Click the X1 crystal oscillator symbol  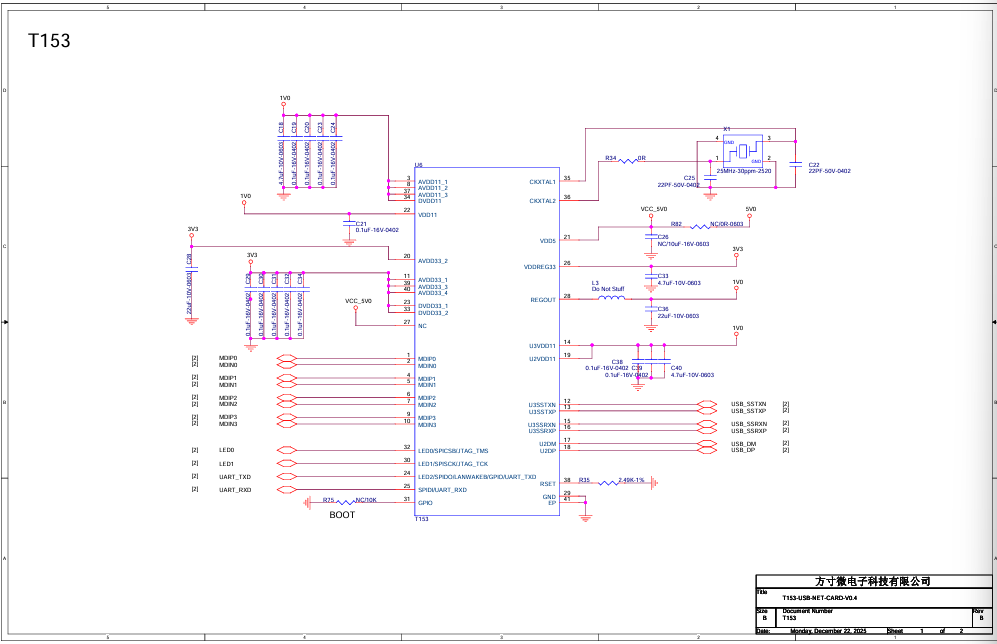(743, 151)
